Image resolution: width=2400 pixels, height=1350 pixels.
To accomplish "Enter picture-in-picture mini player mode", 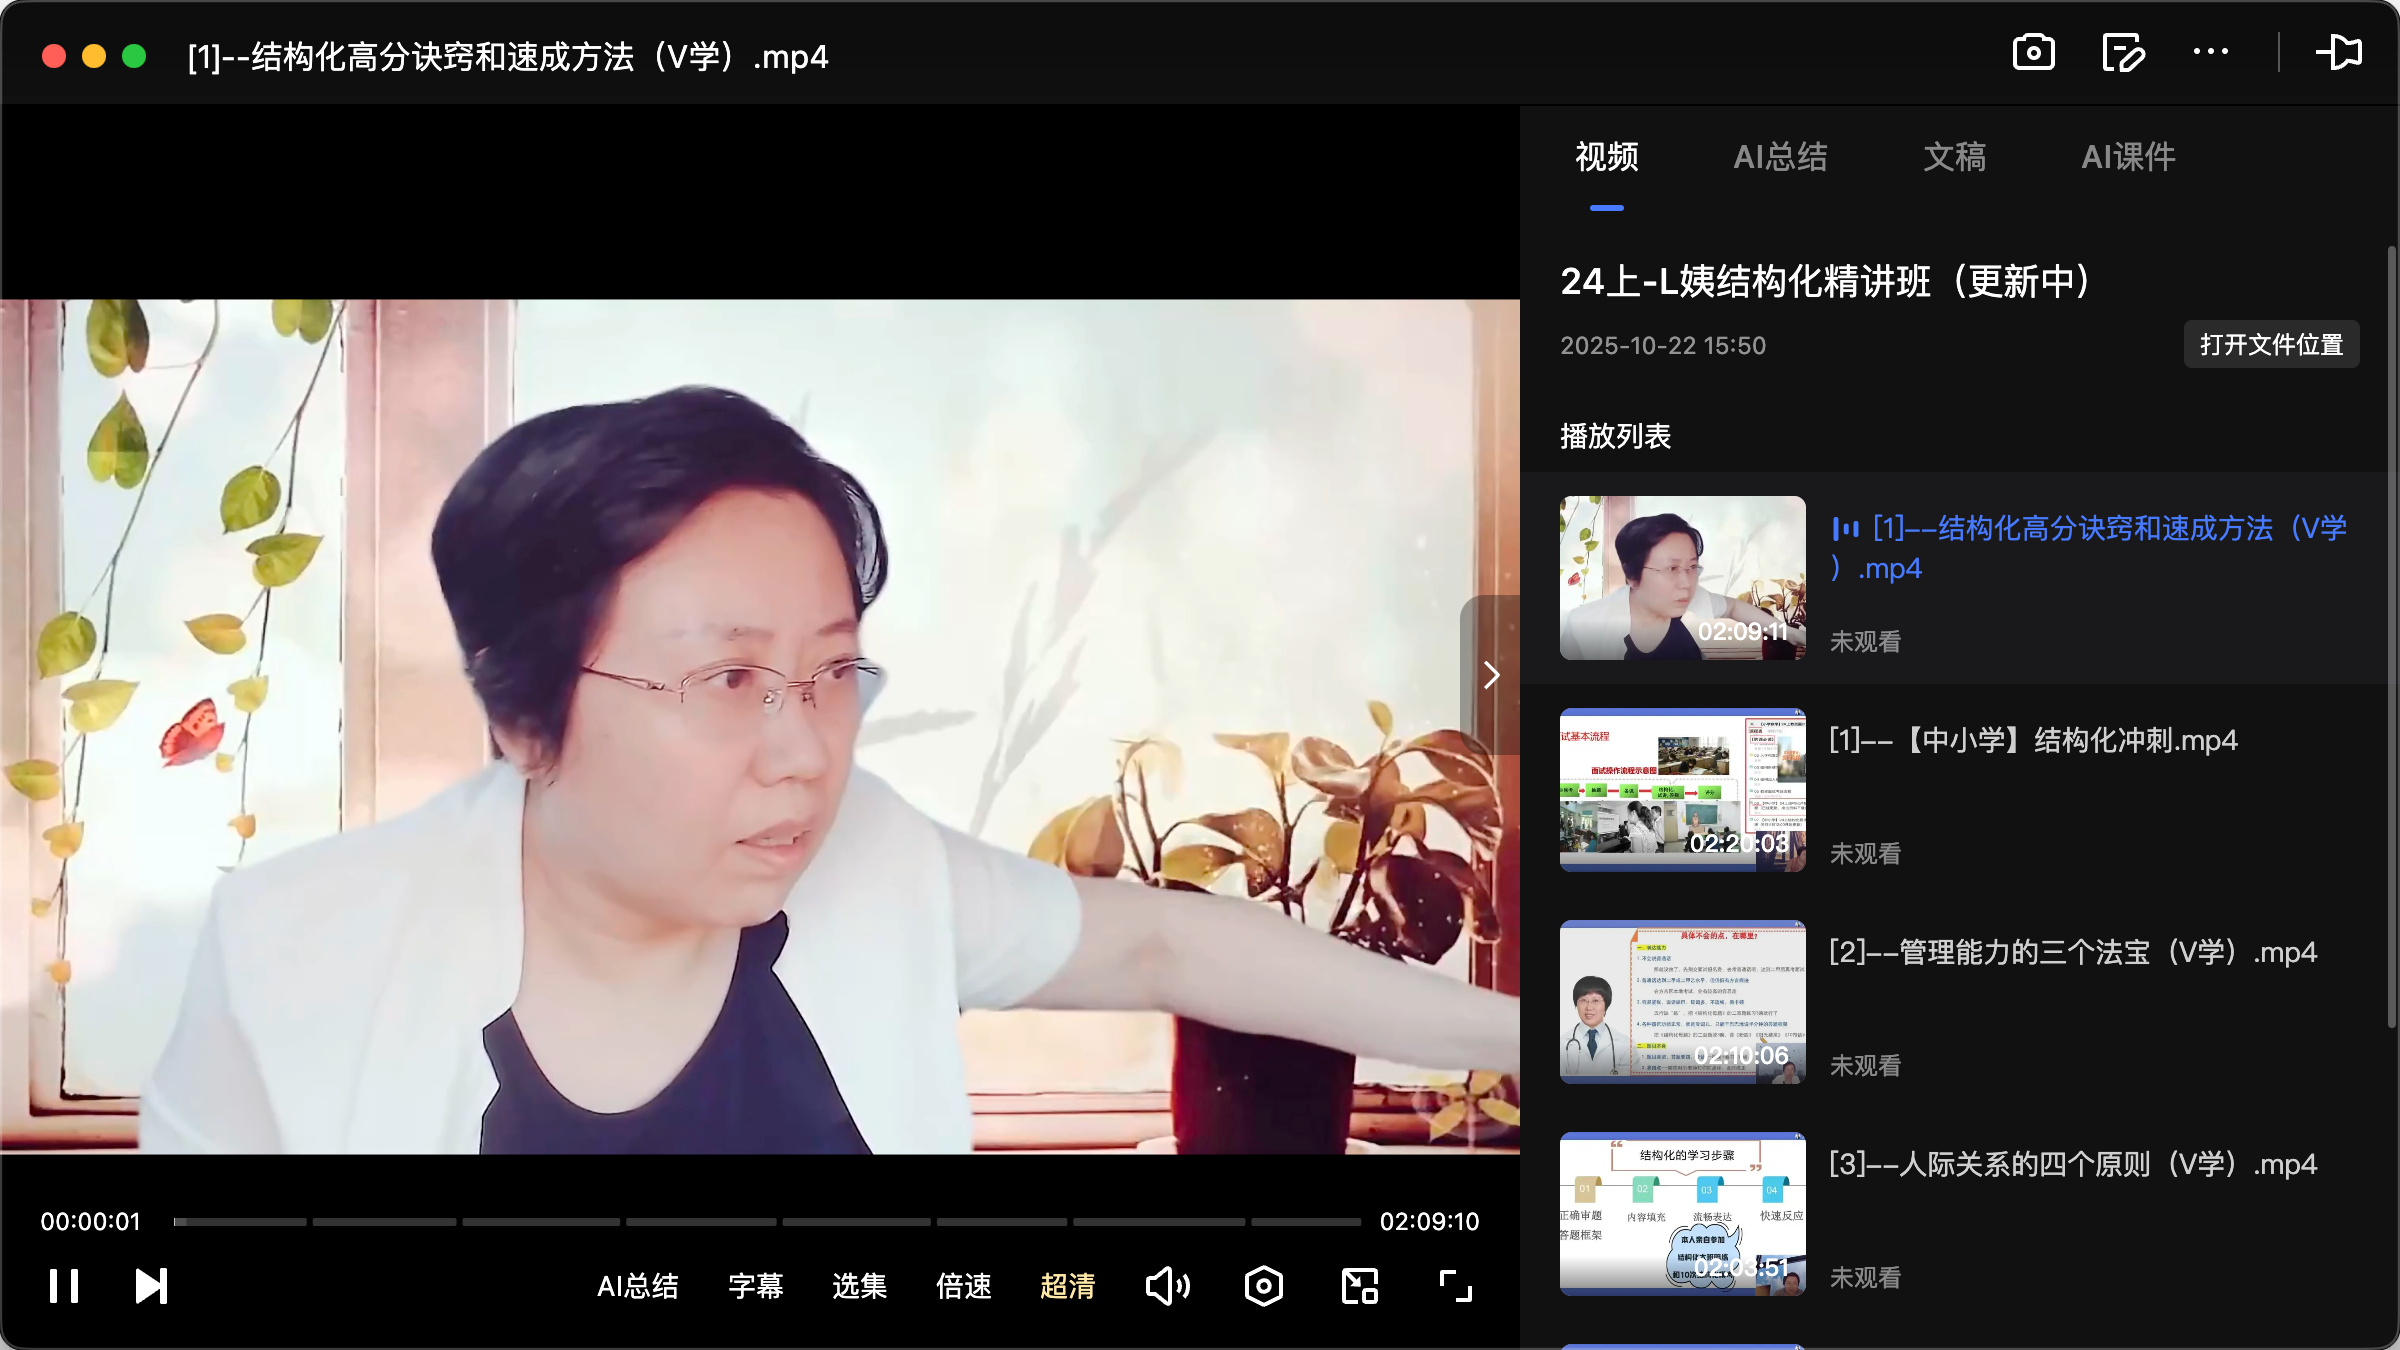I will click(1359, 1287).
